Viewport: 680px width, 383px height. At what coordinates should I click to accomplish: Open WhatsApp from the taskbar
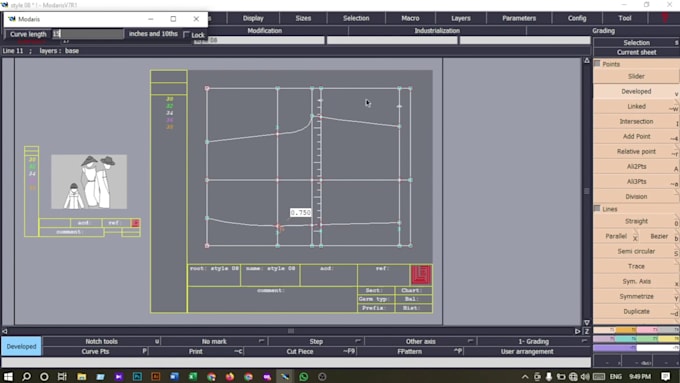[x=304, y=376]
